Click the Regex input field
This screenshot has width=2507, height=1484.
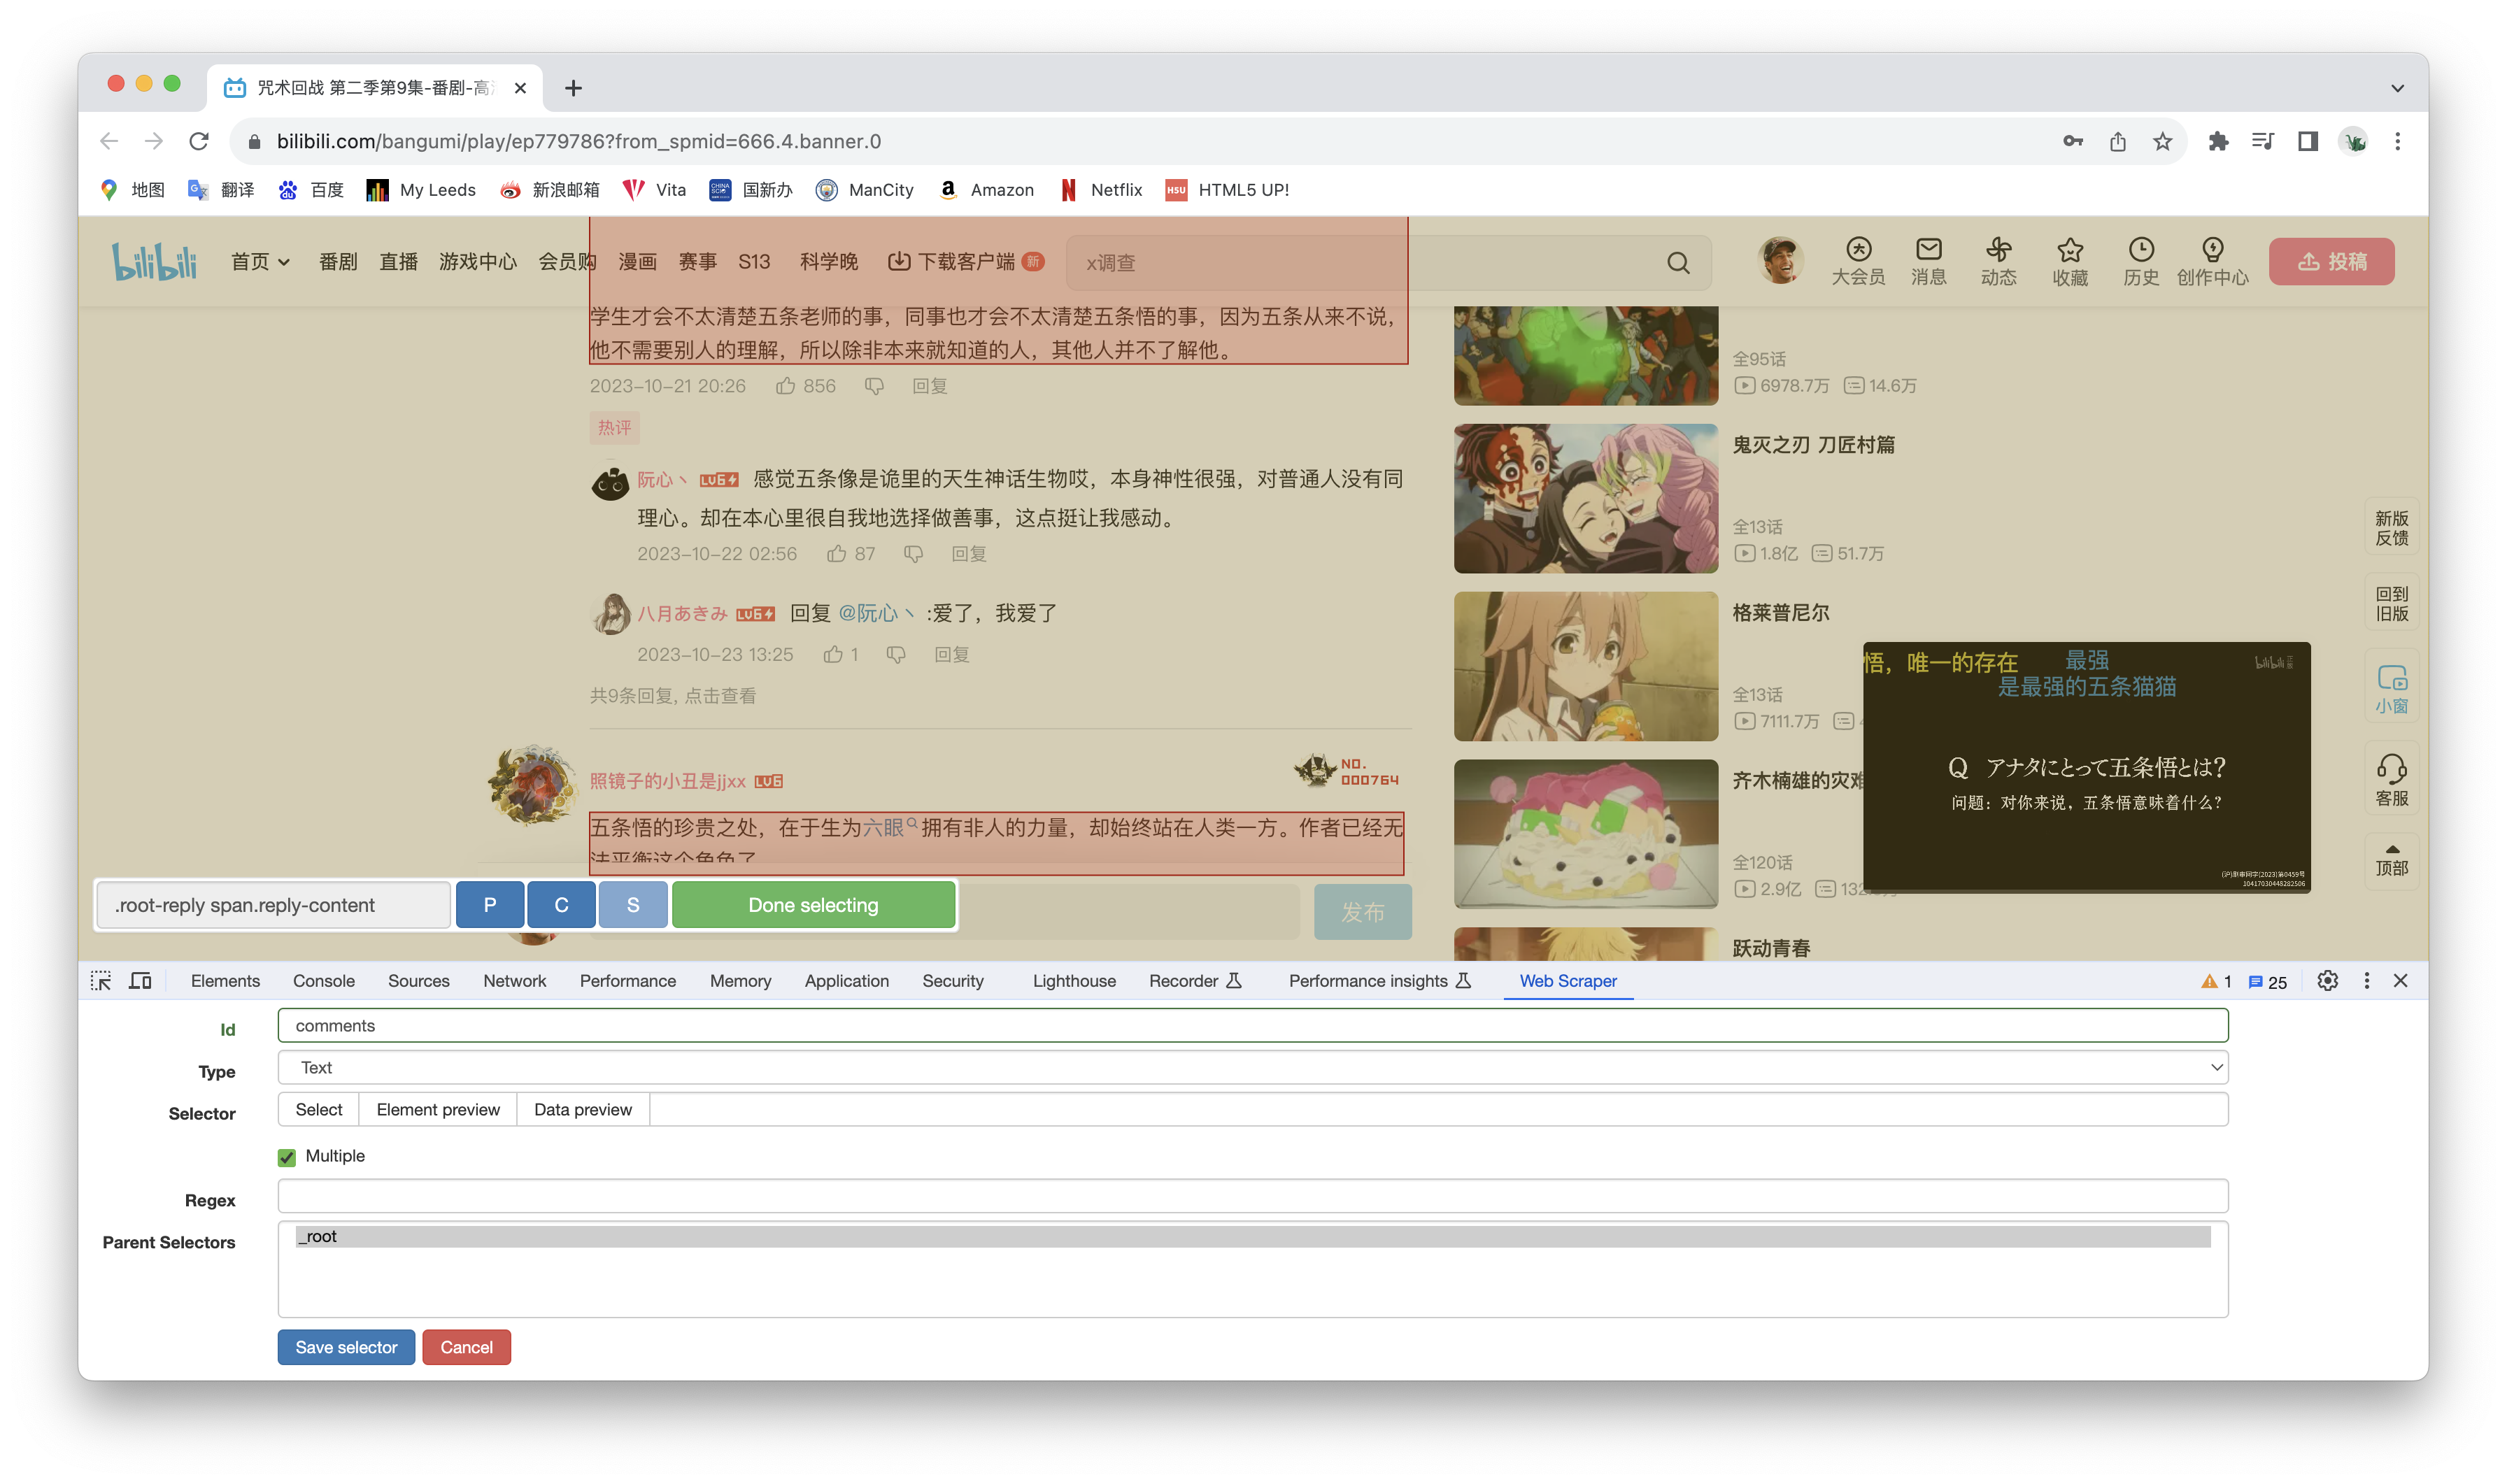tap(1252, 1197)
